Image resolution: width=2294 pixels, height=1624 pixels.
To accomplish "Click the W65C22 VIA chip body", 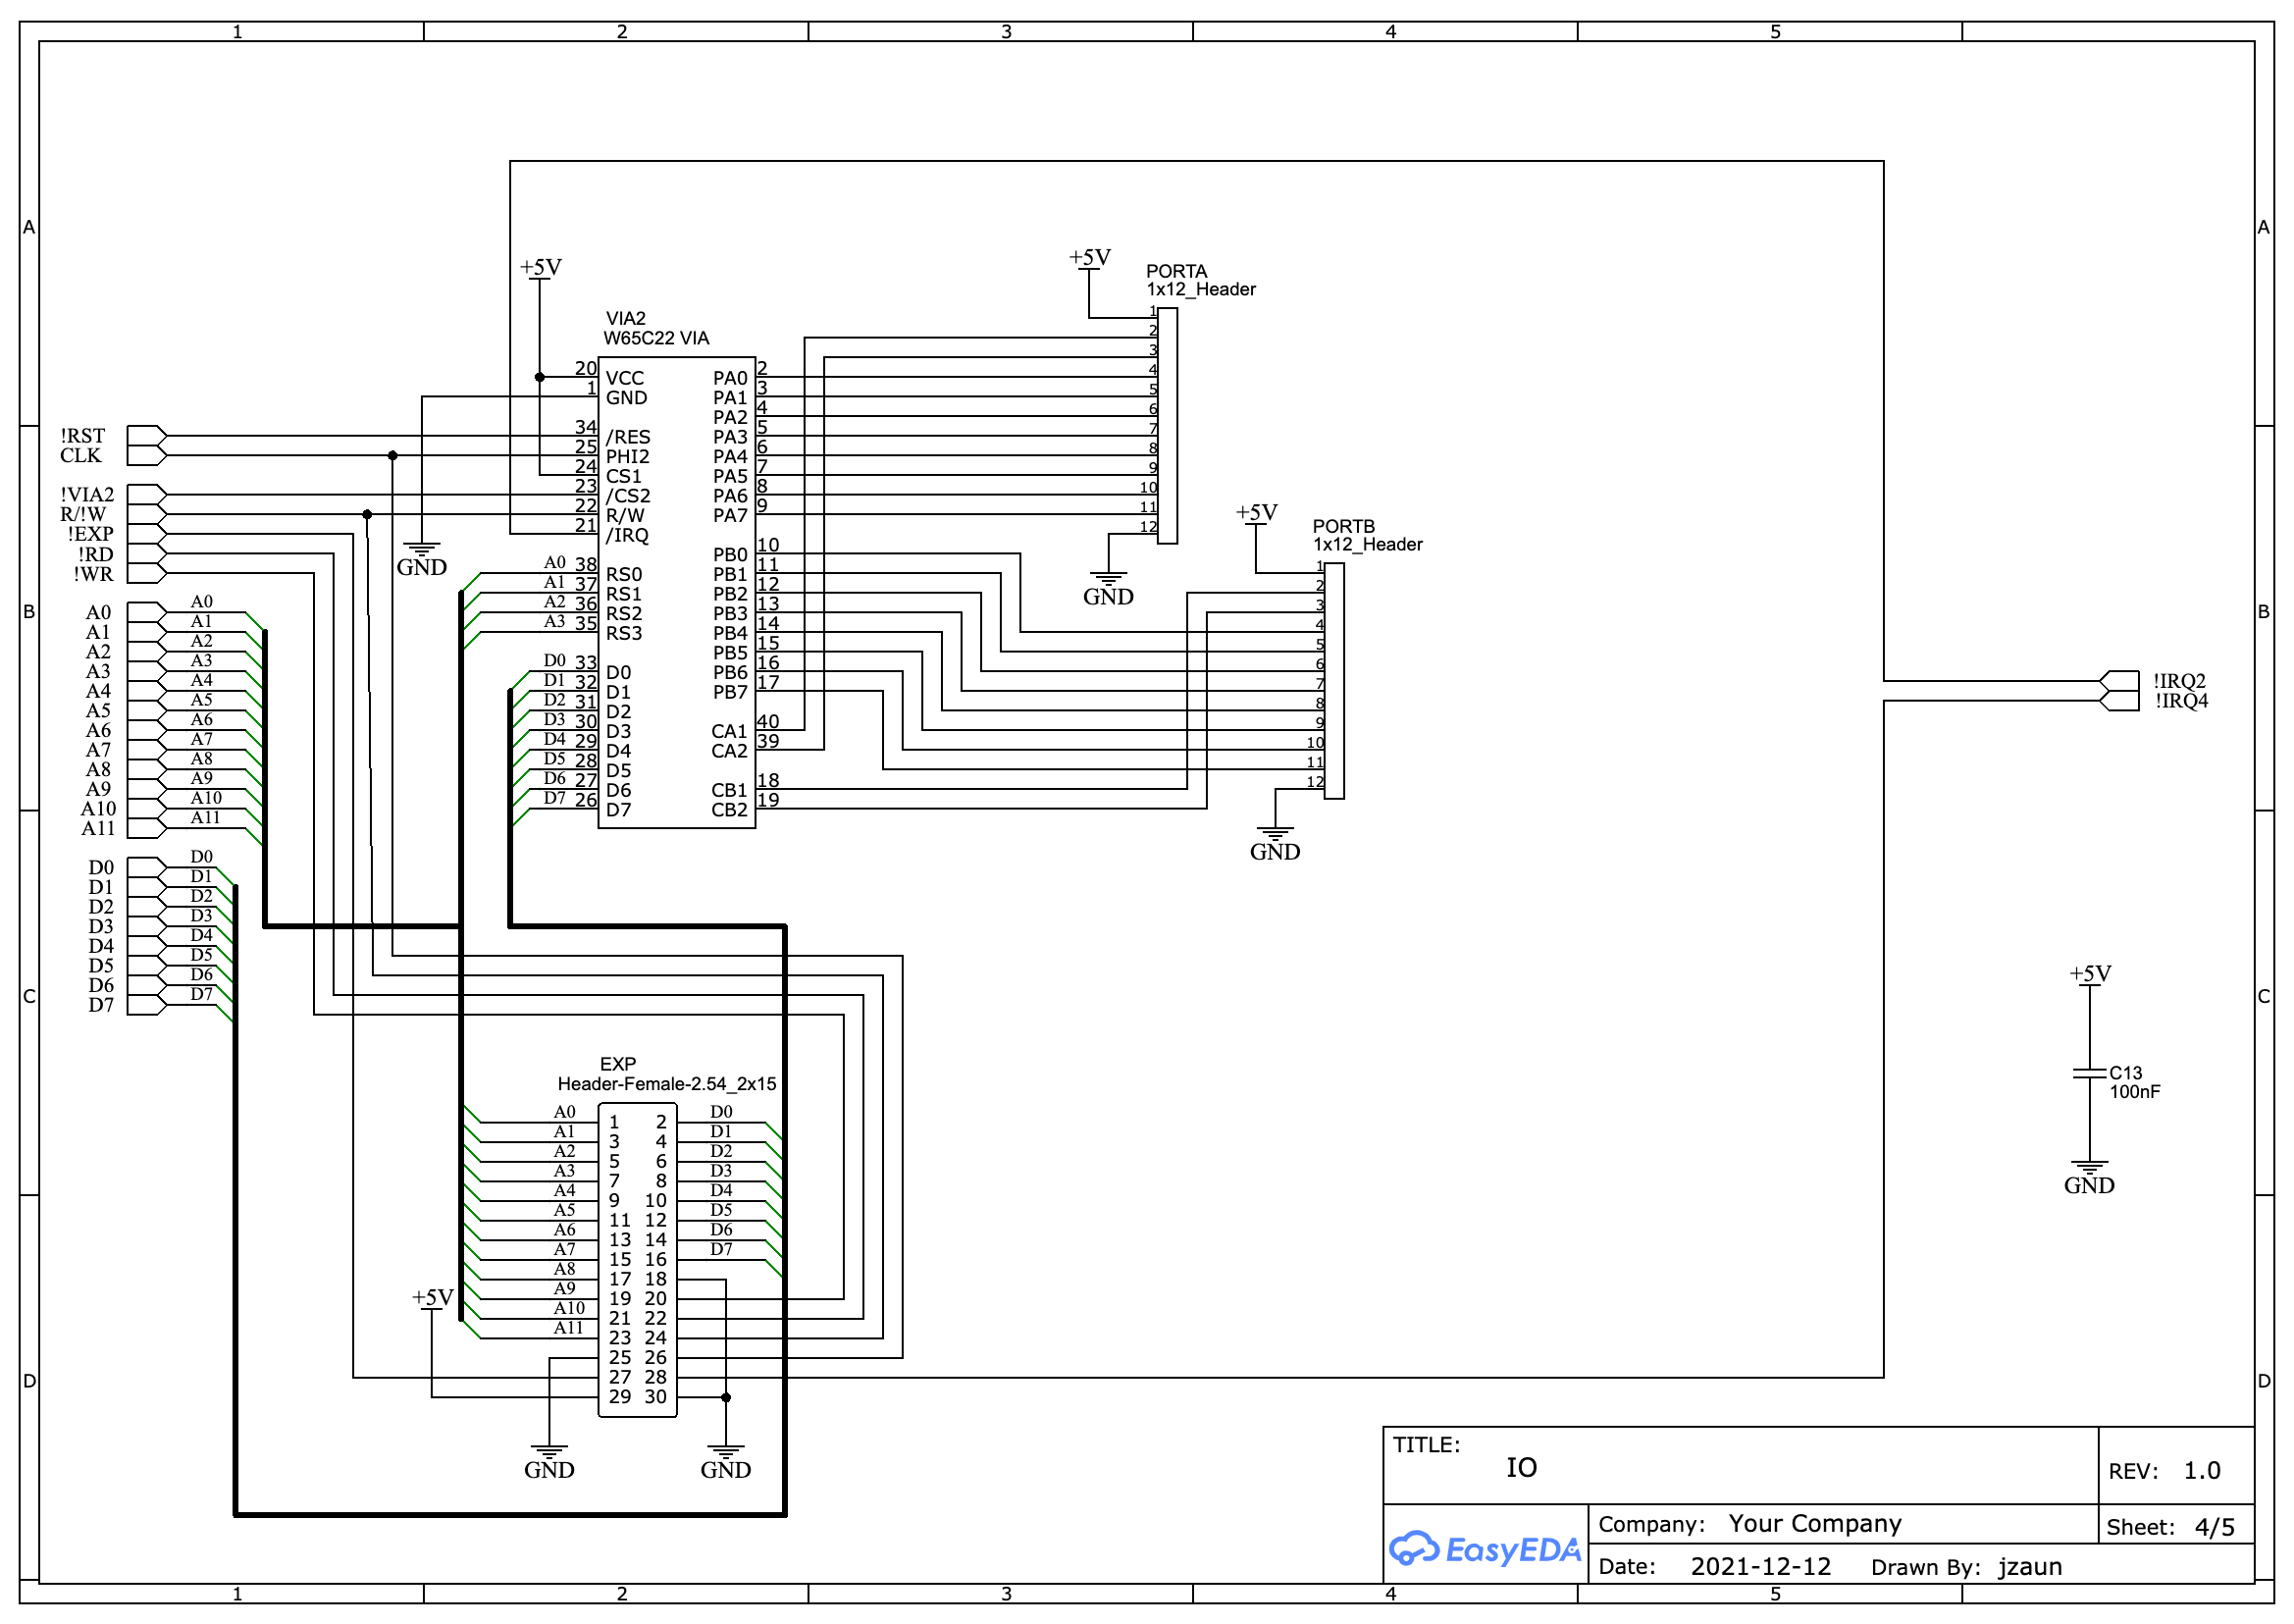I will [x=676, y=594].
